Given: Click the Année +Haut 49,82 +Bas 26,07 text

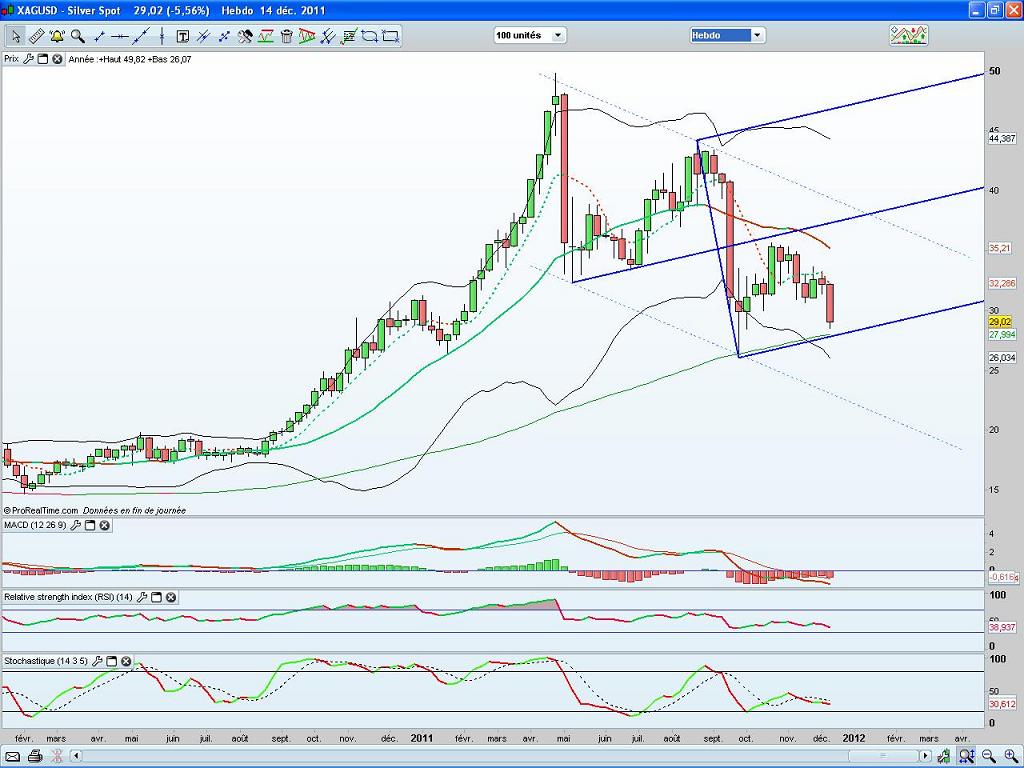Looking at the screenshot, I should (x=130, y=59).
